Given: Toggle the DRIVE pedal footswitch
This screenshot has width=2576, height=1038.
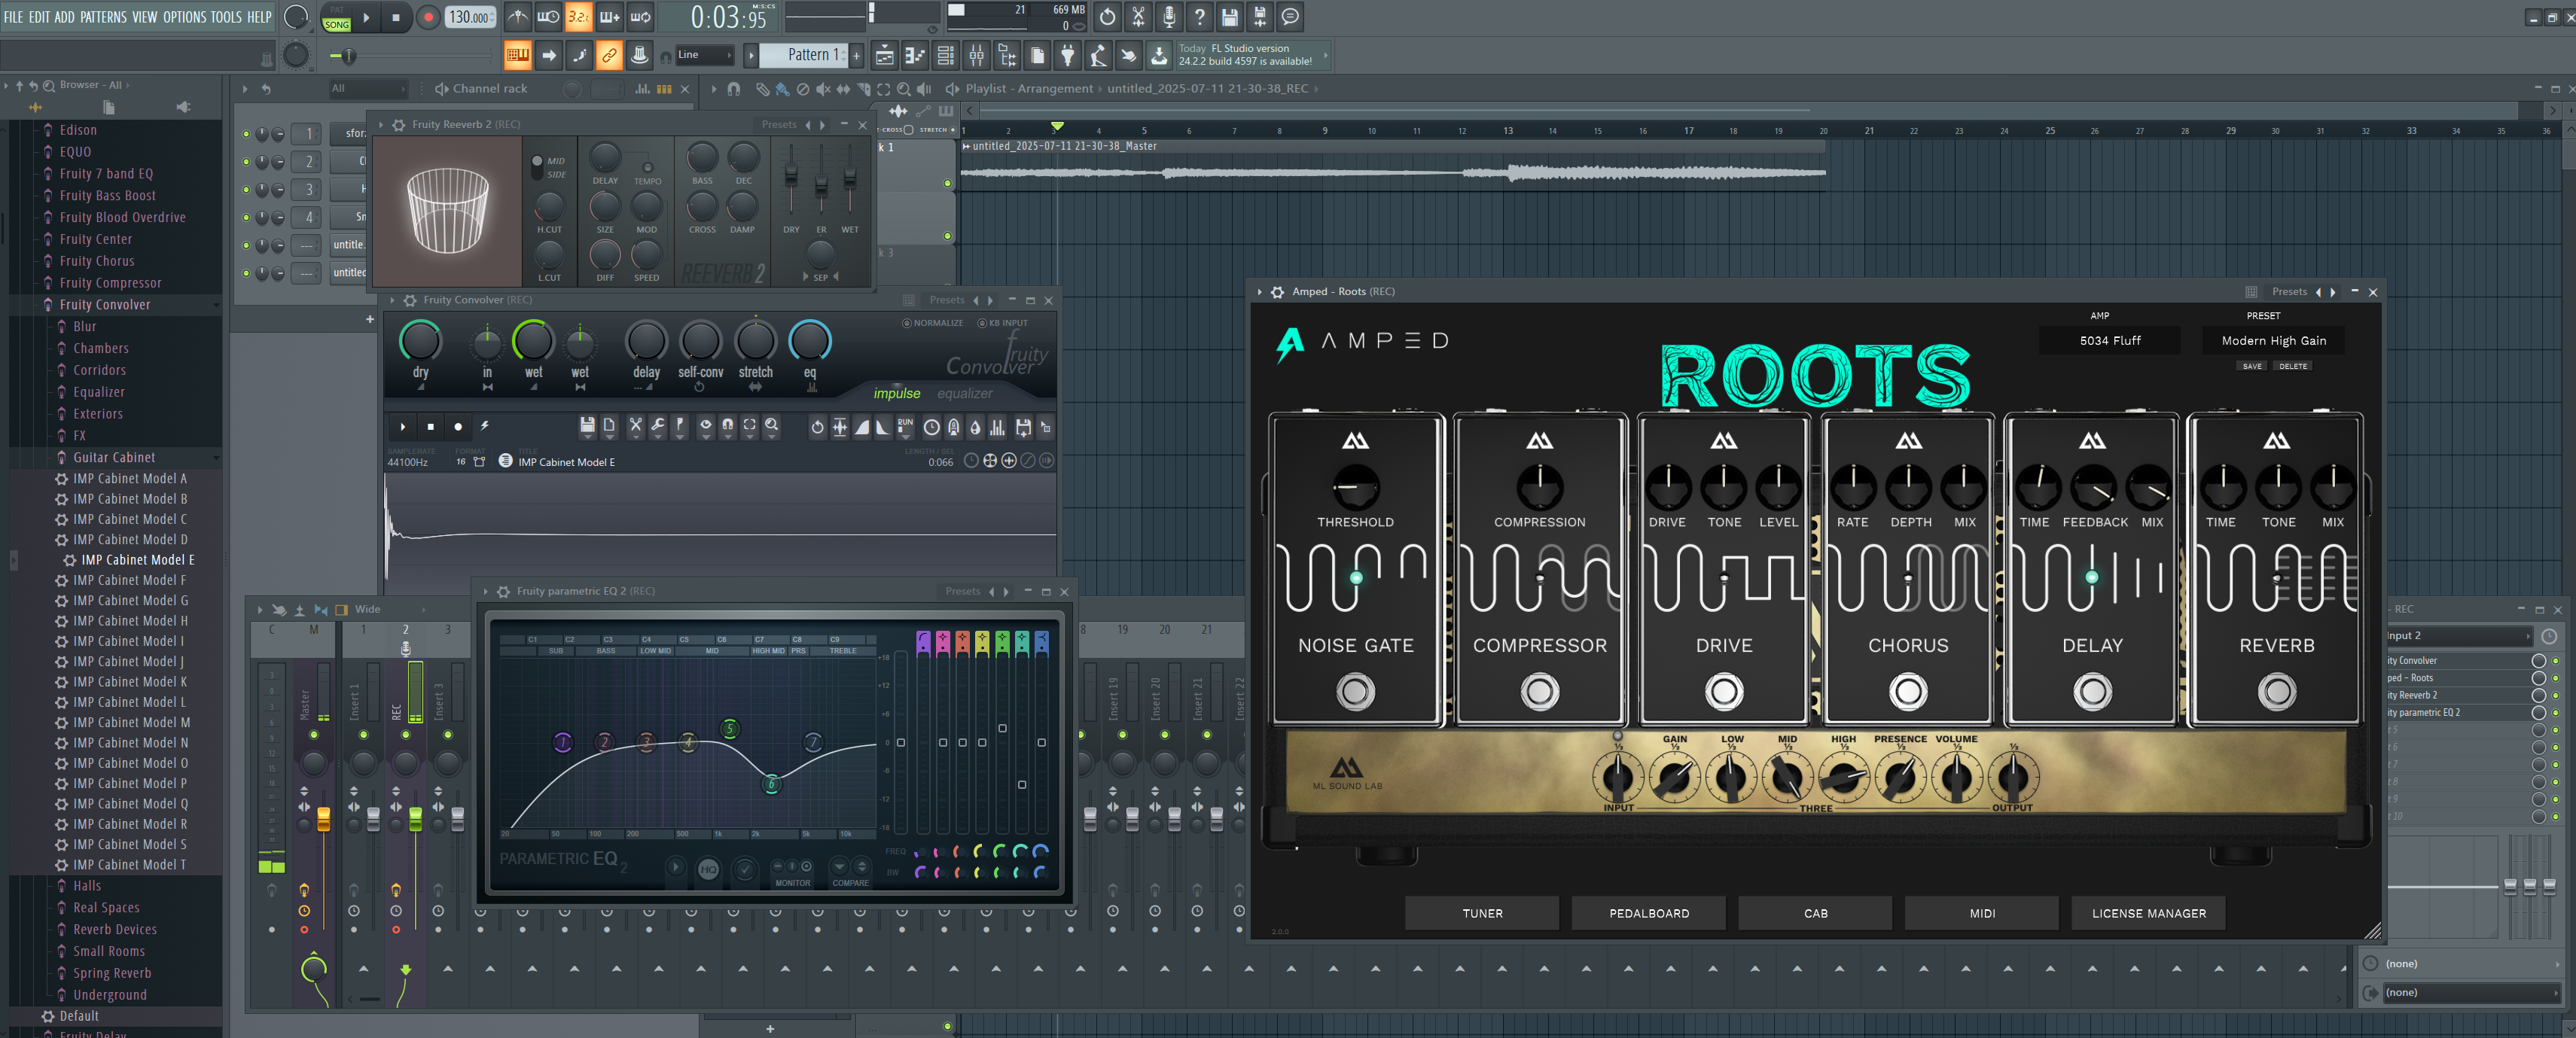Looking at the screenshot, I should tap(1724, 692).
